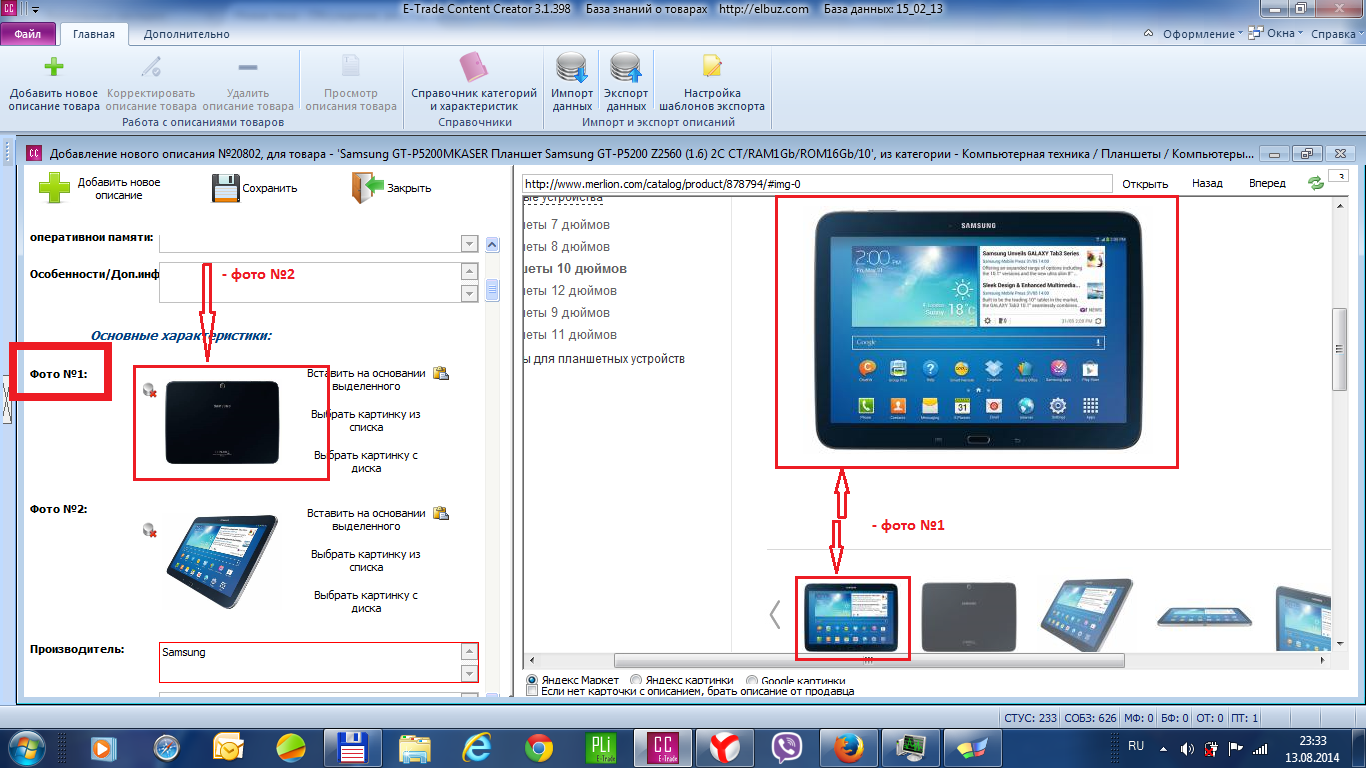The height and width of the screenshot is (768, 1366).
Task: Click Выбрать картинку с диска for Фото №1
Action: click(366, 462)
